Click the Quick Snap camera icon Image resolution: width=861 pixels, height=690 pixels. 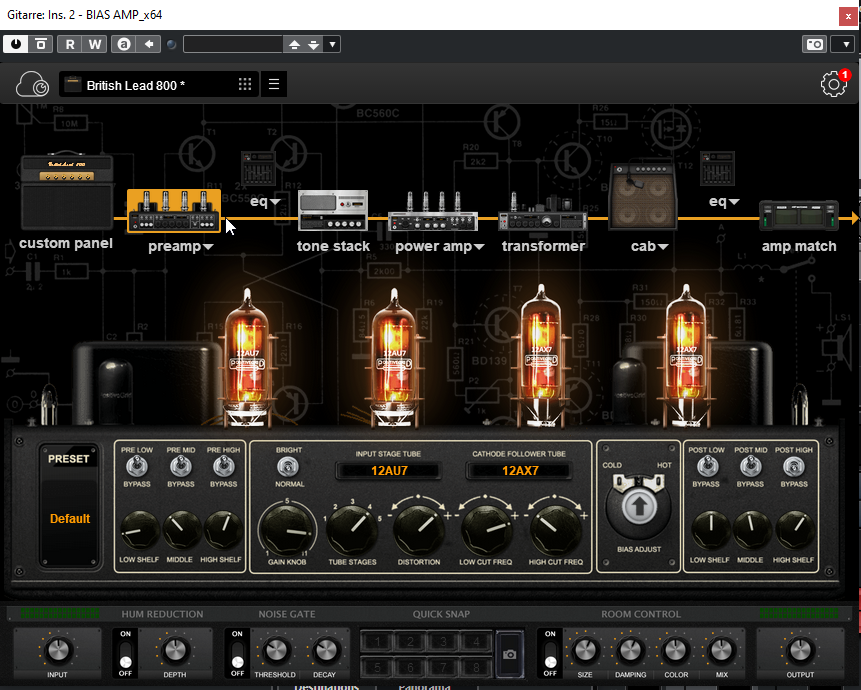[x=509, y=654]
